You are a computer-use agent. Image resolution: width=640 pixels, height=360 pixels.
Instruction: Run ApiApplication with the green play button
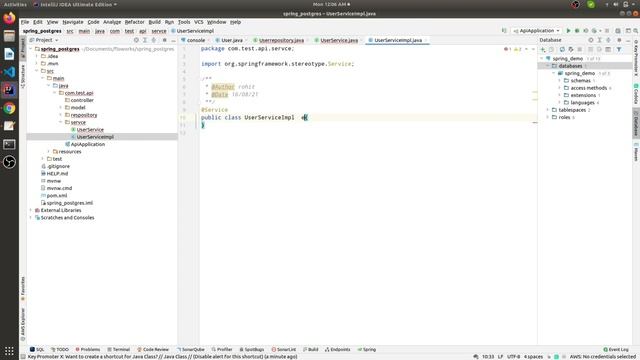point(568,31)
